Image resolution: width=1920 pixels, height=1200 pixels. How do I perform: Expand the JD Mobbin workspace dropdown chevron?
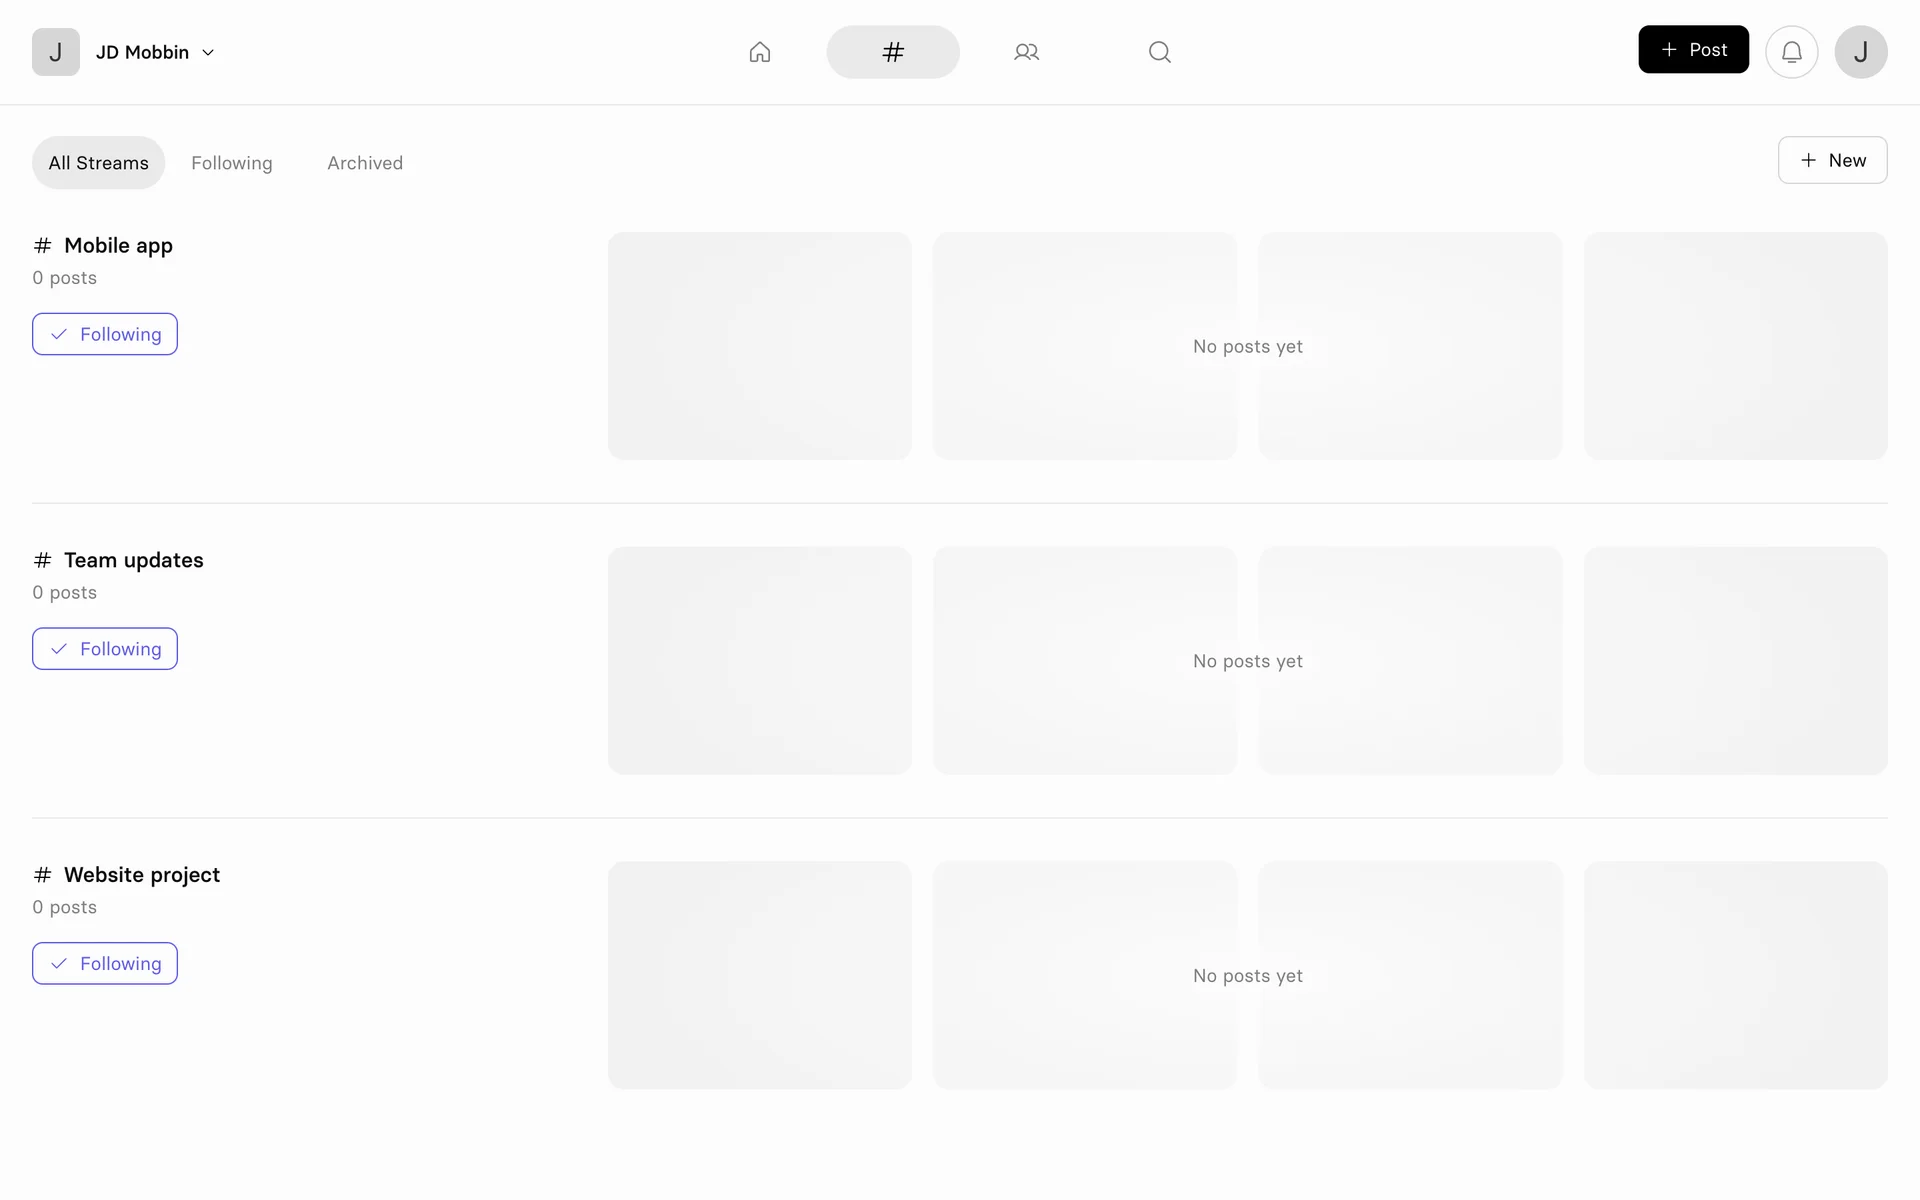(208, 53)
